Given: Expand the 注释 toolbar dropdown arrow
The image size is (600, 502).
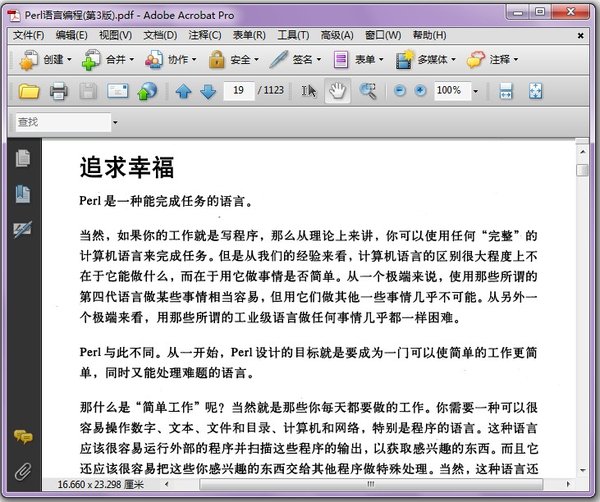Looking at the screenshot, I should point(516,60).
